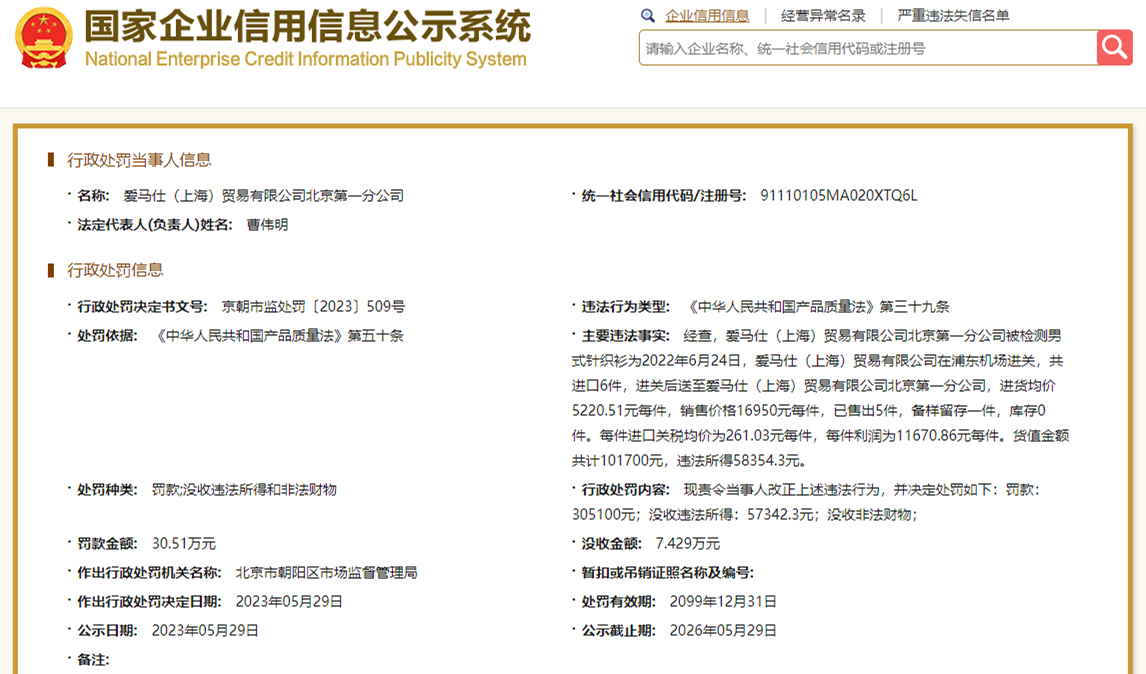
Task: Click the 备注 label
Action: pos(94,660)
